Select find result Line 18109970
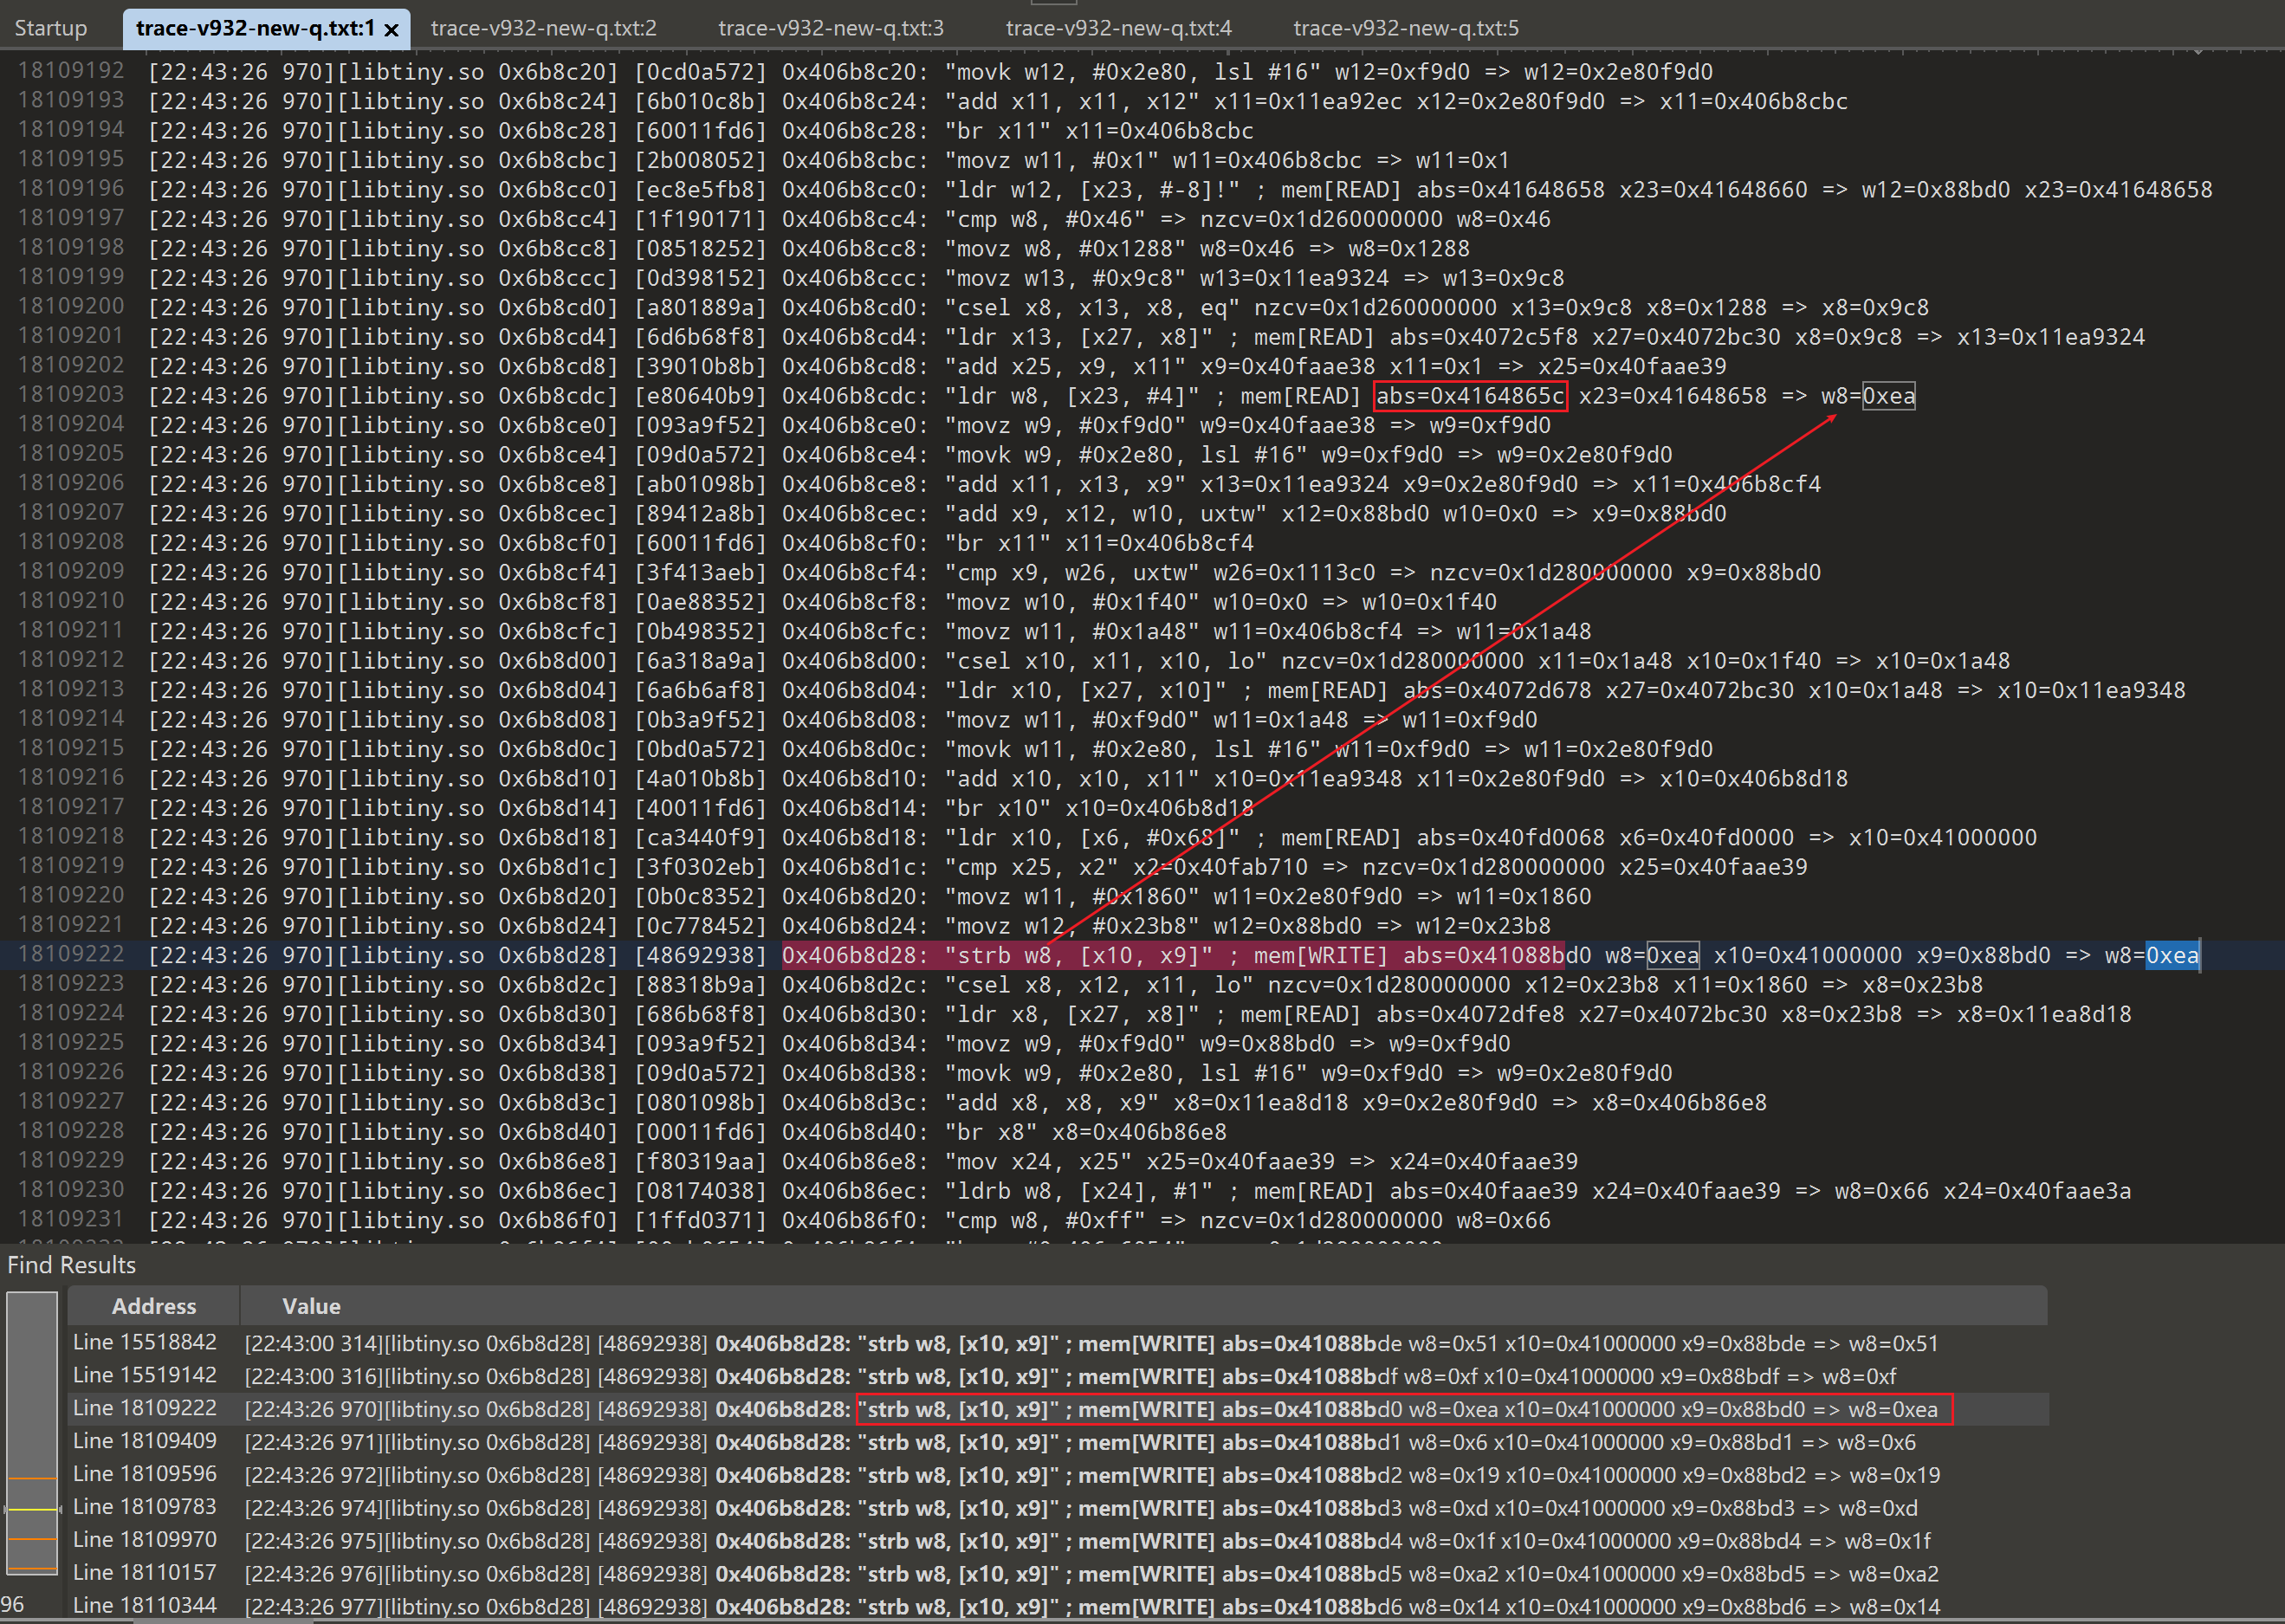This screenshot has width=2285, height=1624. point(1058,1541)
